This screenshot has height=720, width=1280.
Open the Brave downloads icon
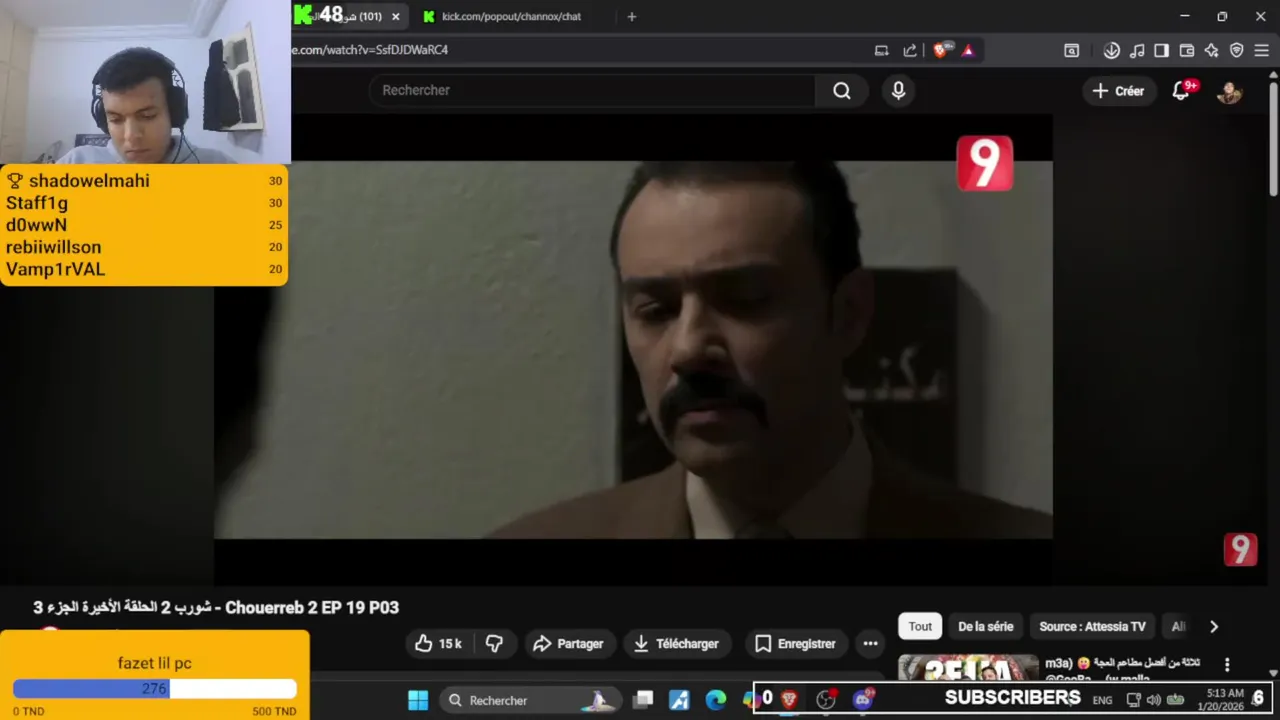(x=1111, y=50)
